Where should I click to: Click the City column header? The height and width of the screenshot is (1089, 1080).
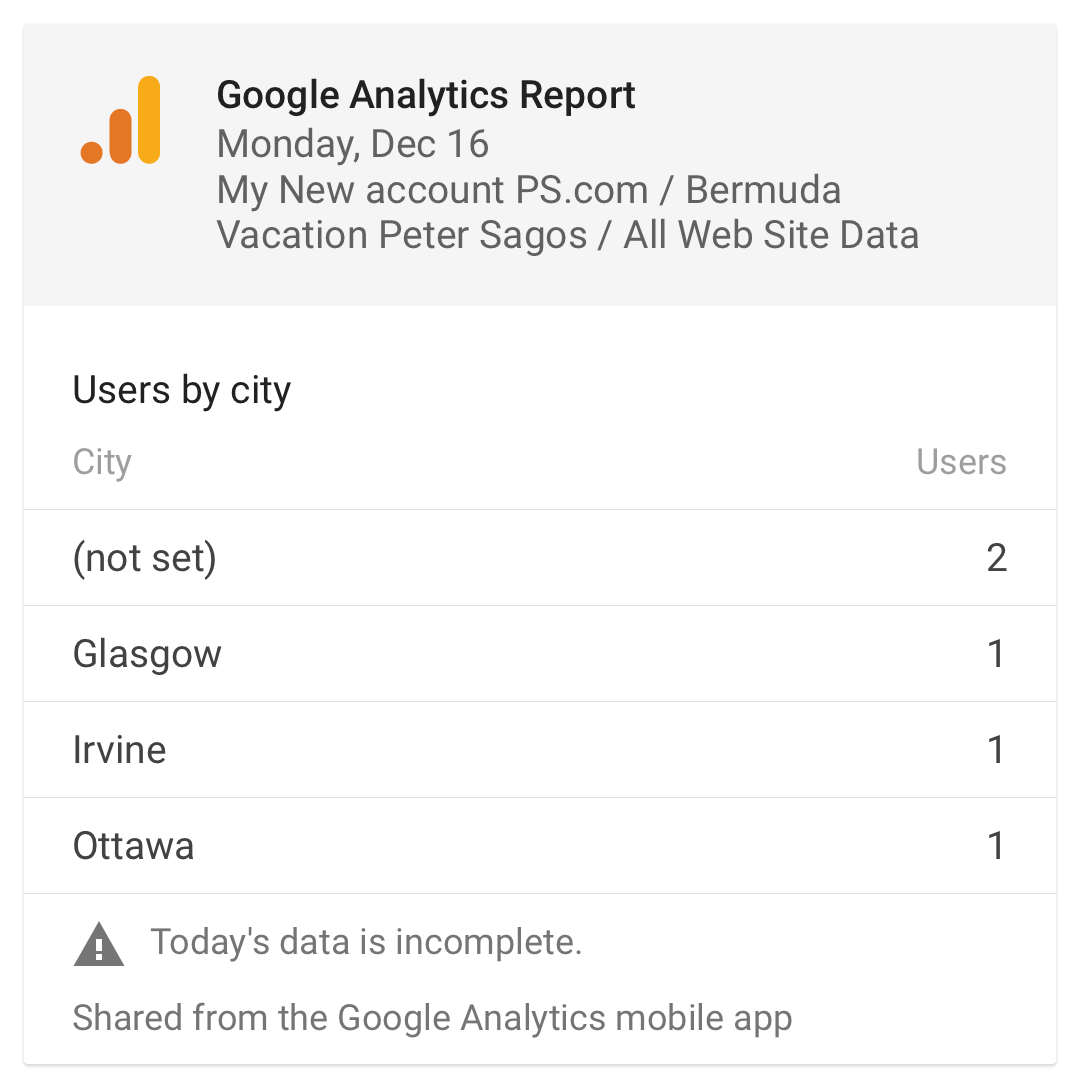click(x=102, y=462)
